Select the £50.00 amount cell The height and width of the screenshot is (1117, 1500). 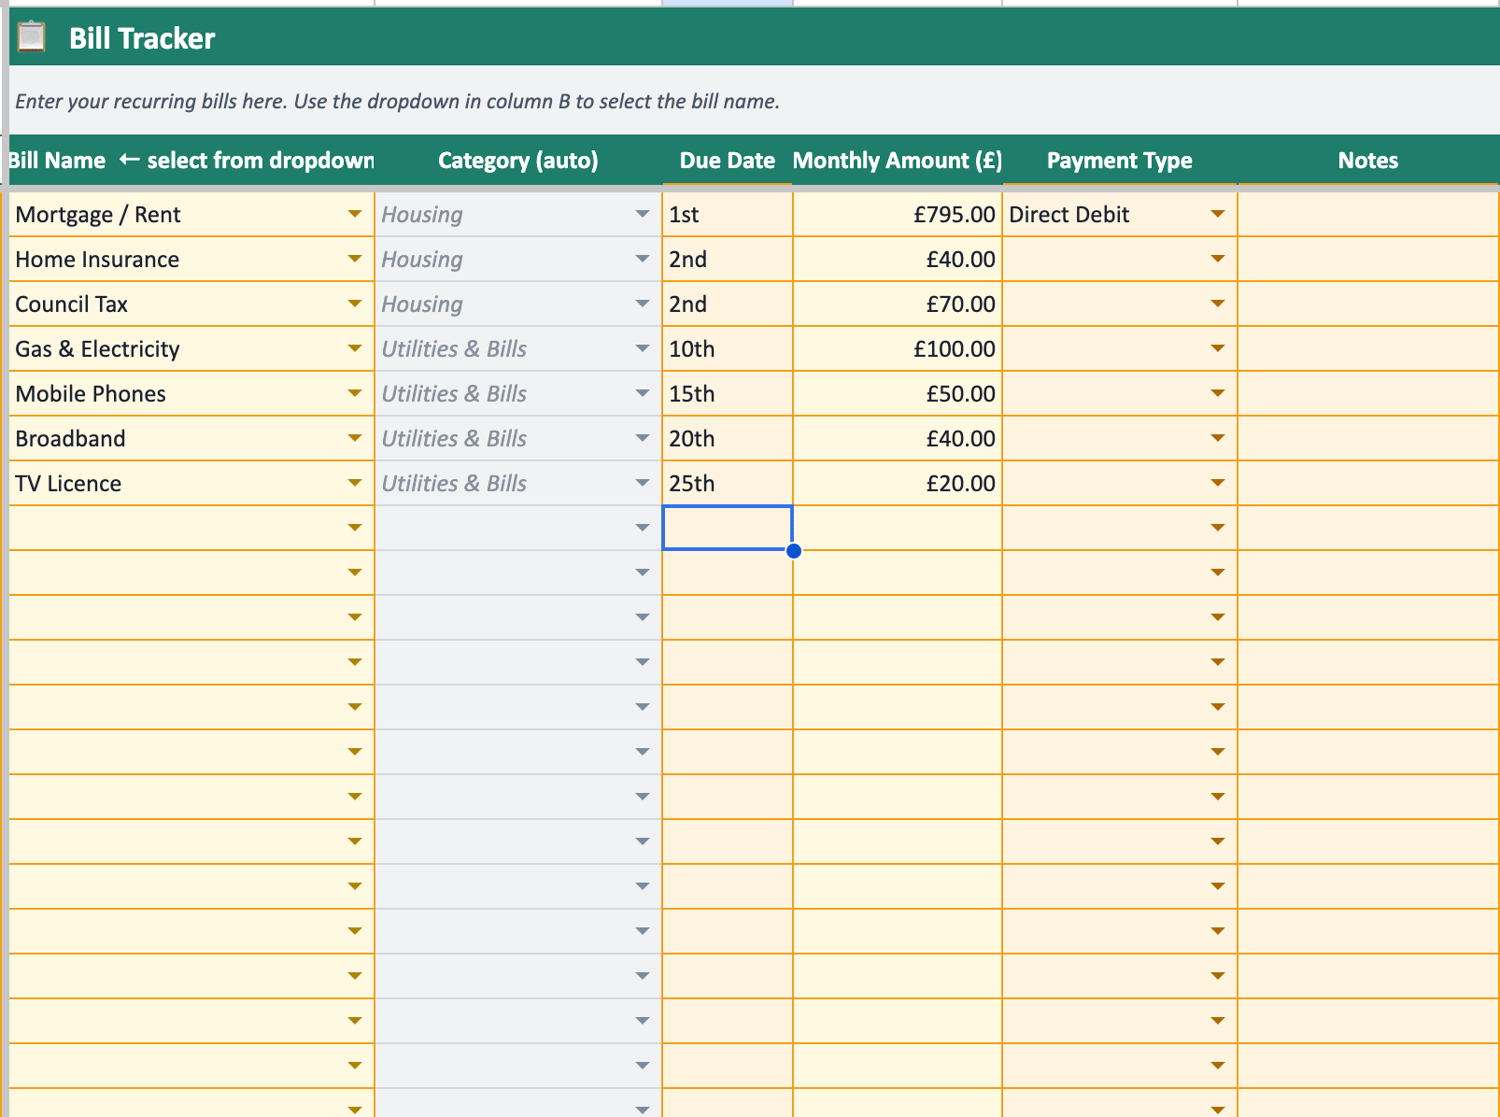click(897, 393)
